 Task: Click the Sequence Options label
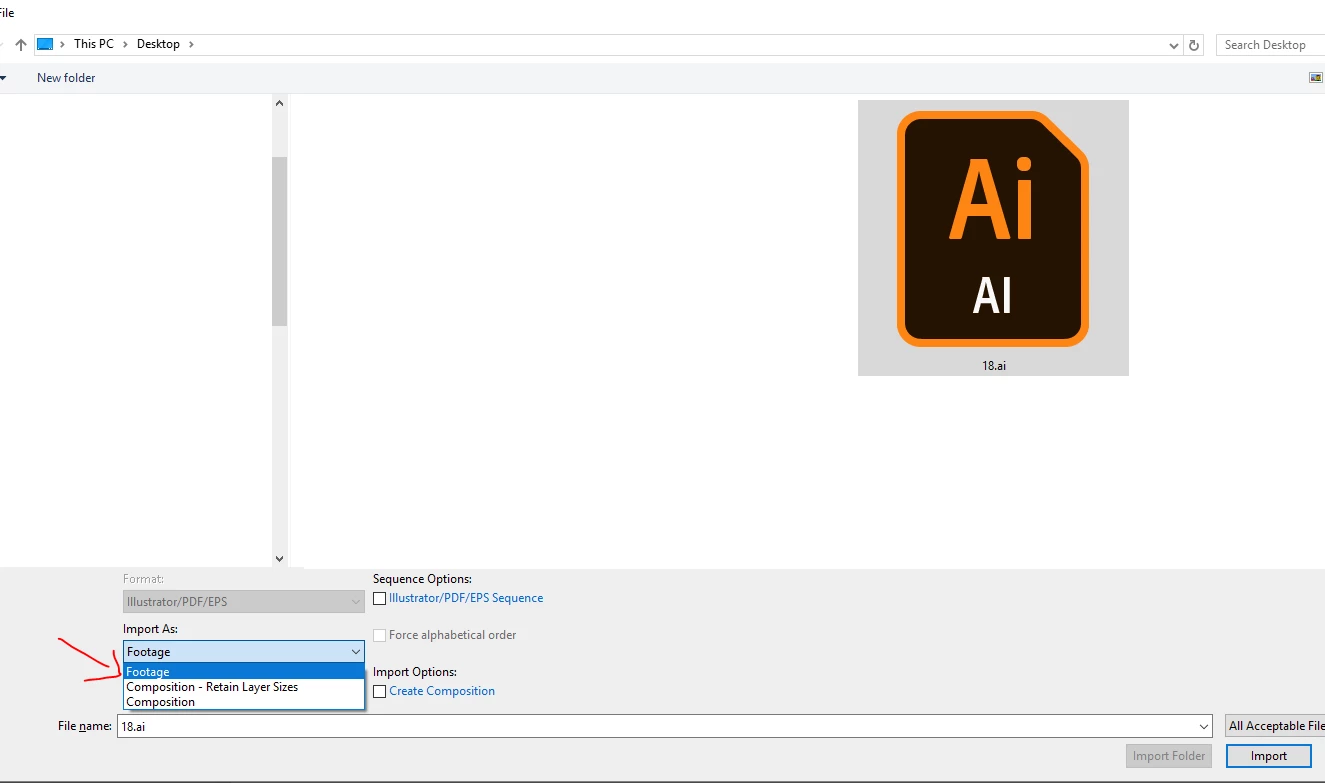click(422, 579)
